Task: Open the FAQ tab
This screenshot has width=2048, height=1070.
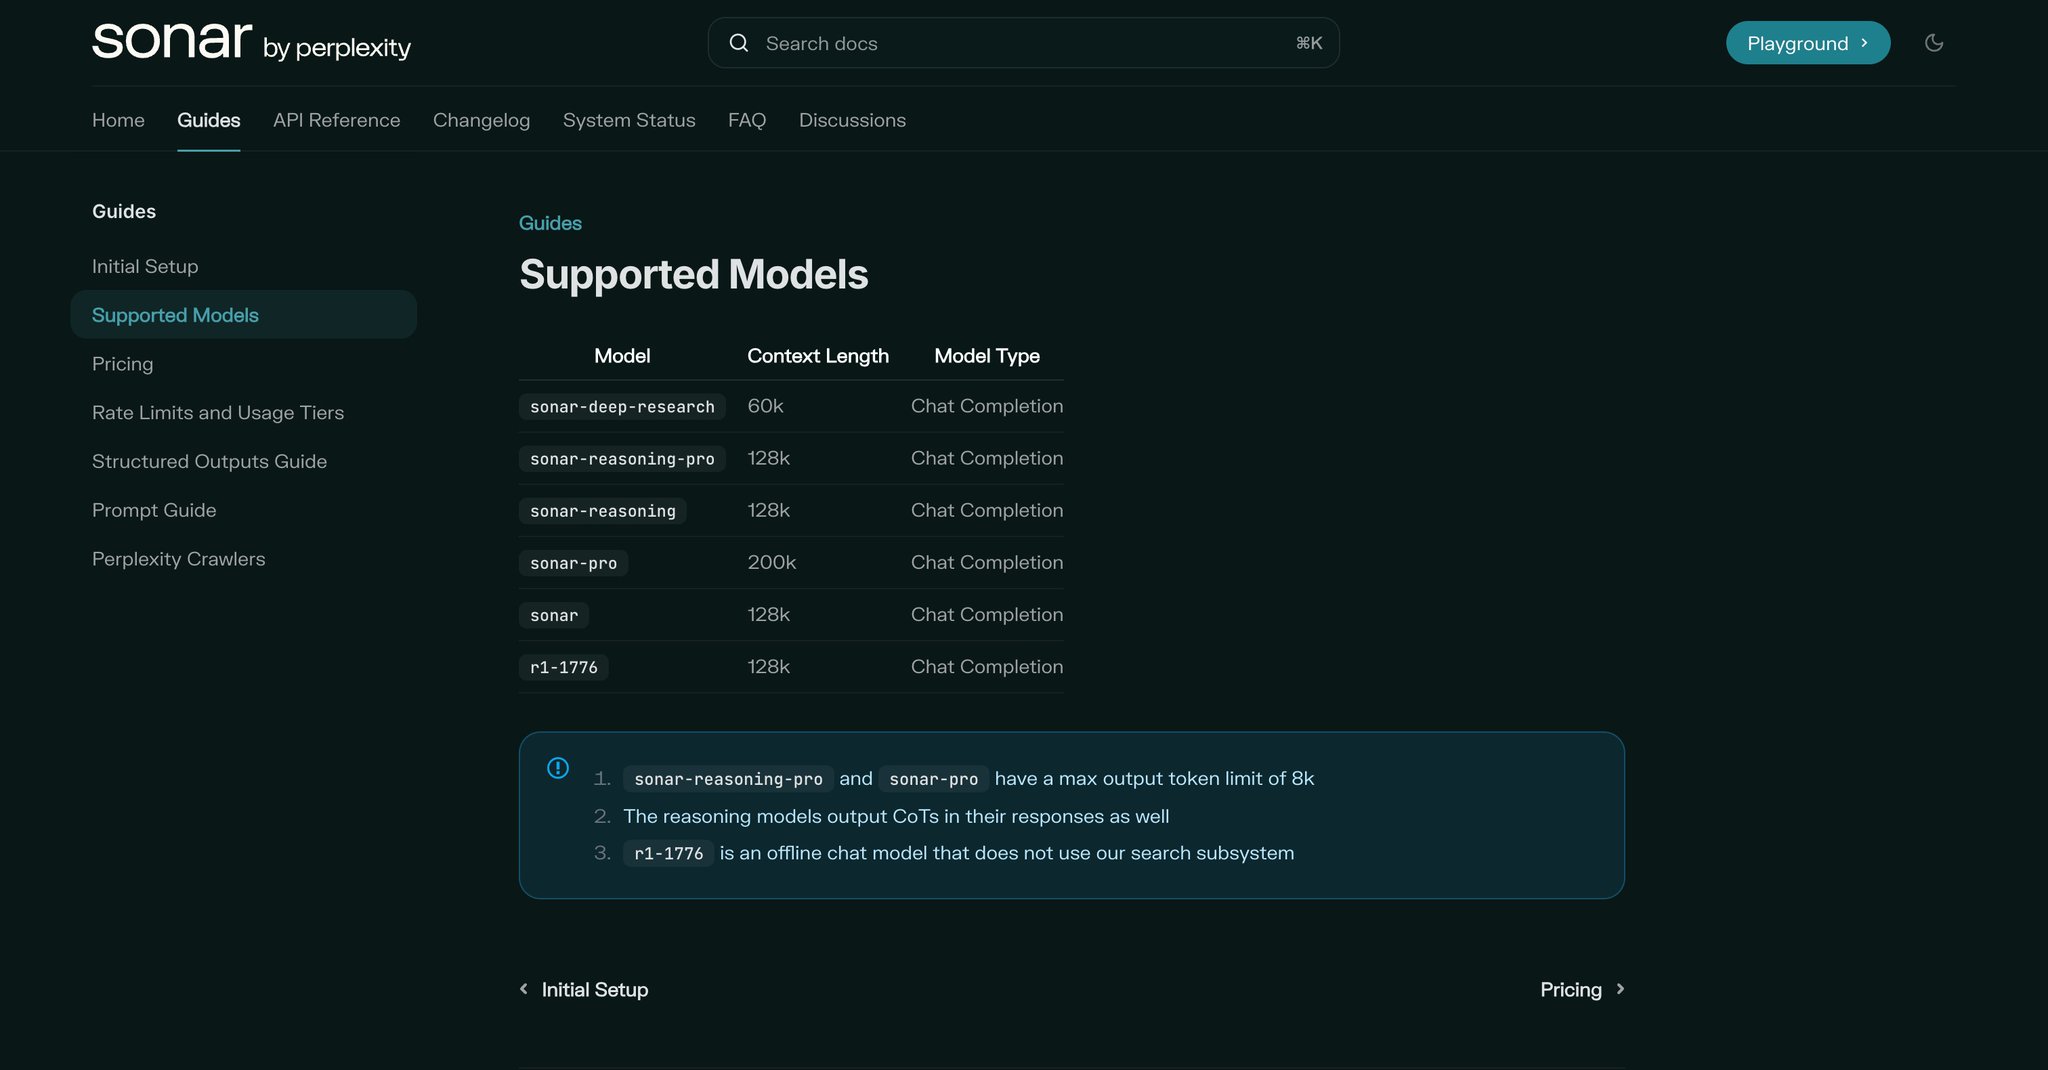Action: point(747,120)
